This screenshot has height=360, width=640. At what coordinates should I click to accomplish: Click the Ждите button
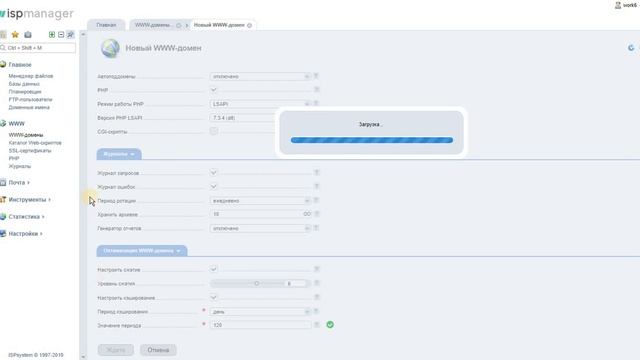coord(116,350)
